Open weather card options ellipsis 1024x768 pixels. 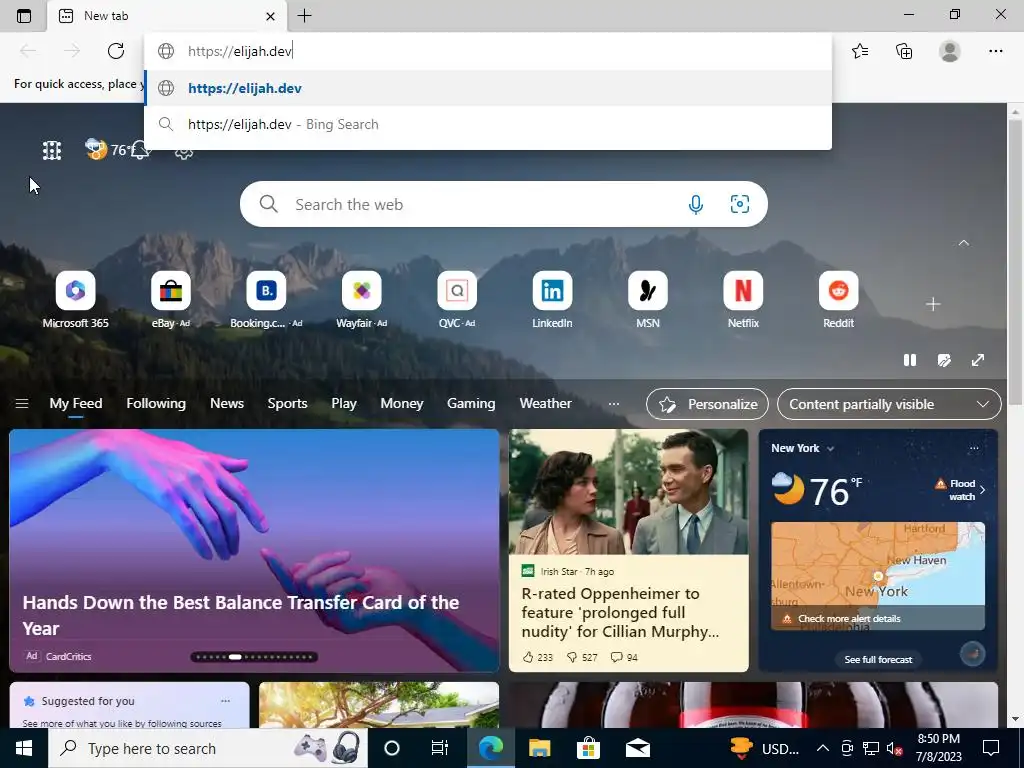[x=974, y=448]
